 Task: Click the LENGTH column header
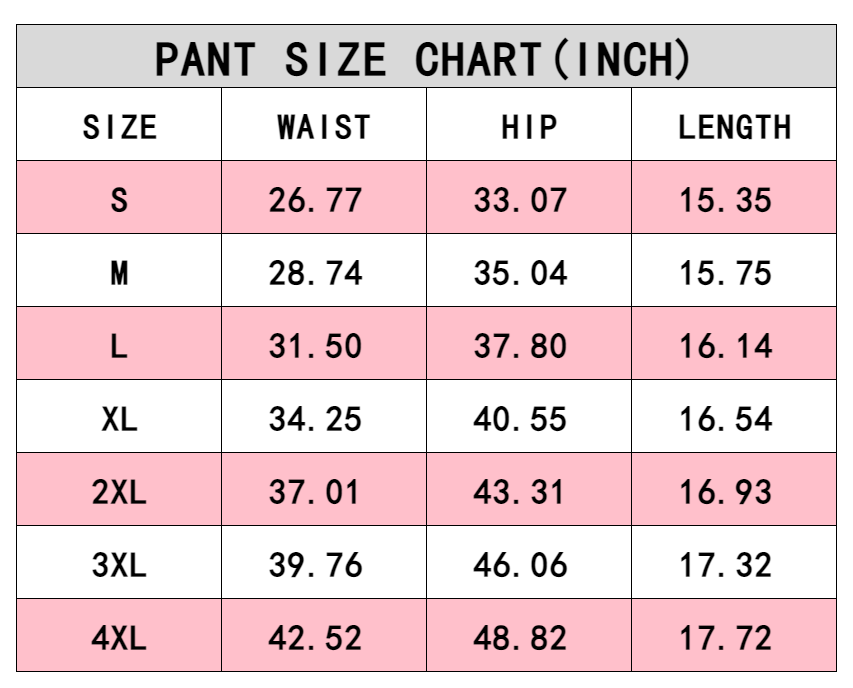734,127
